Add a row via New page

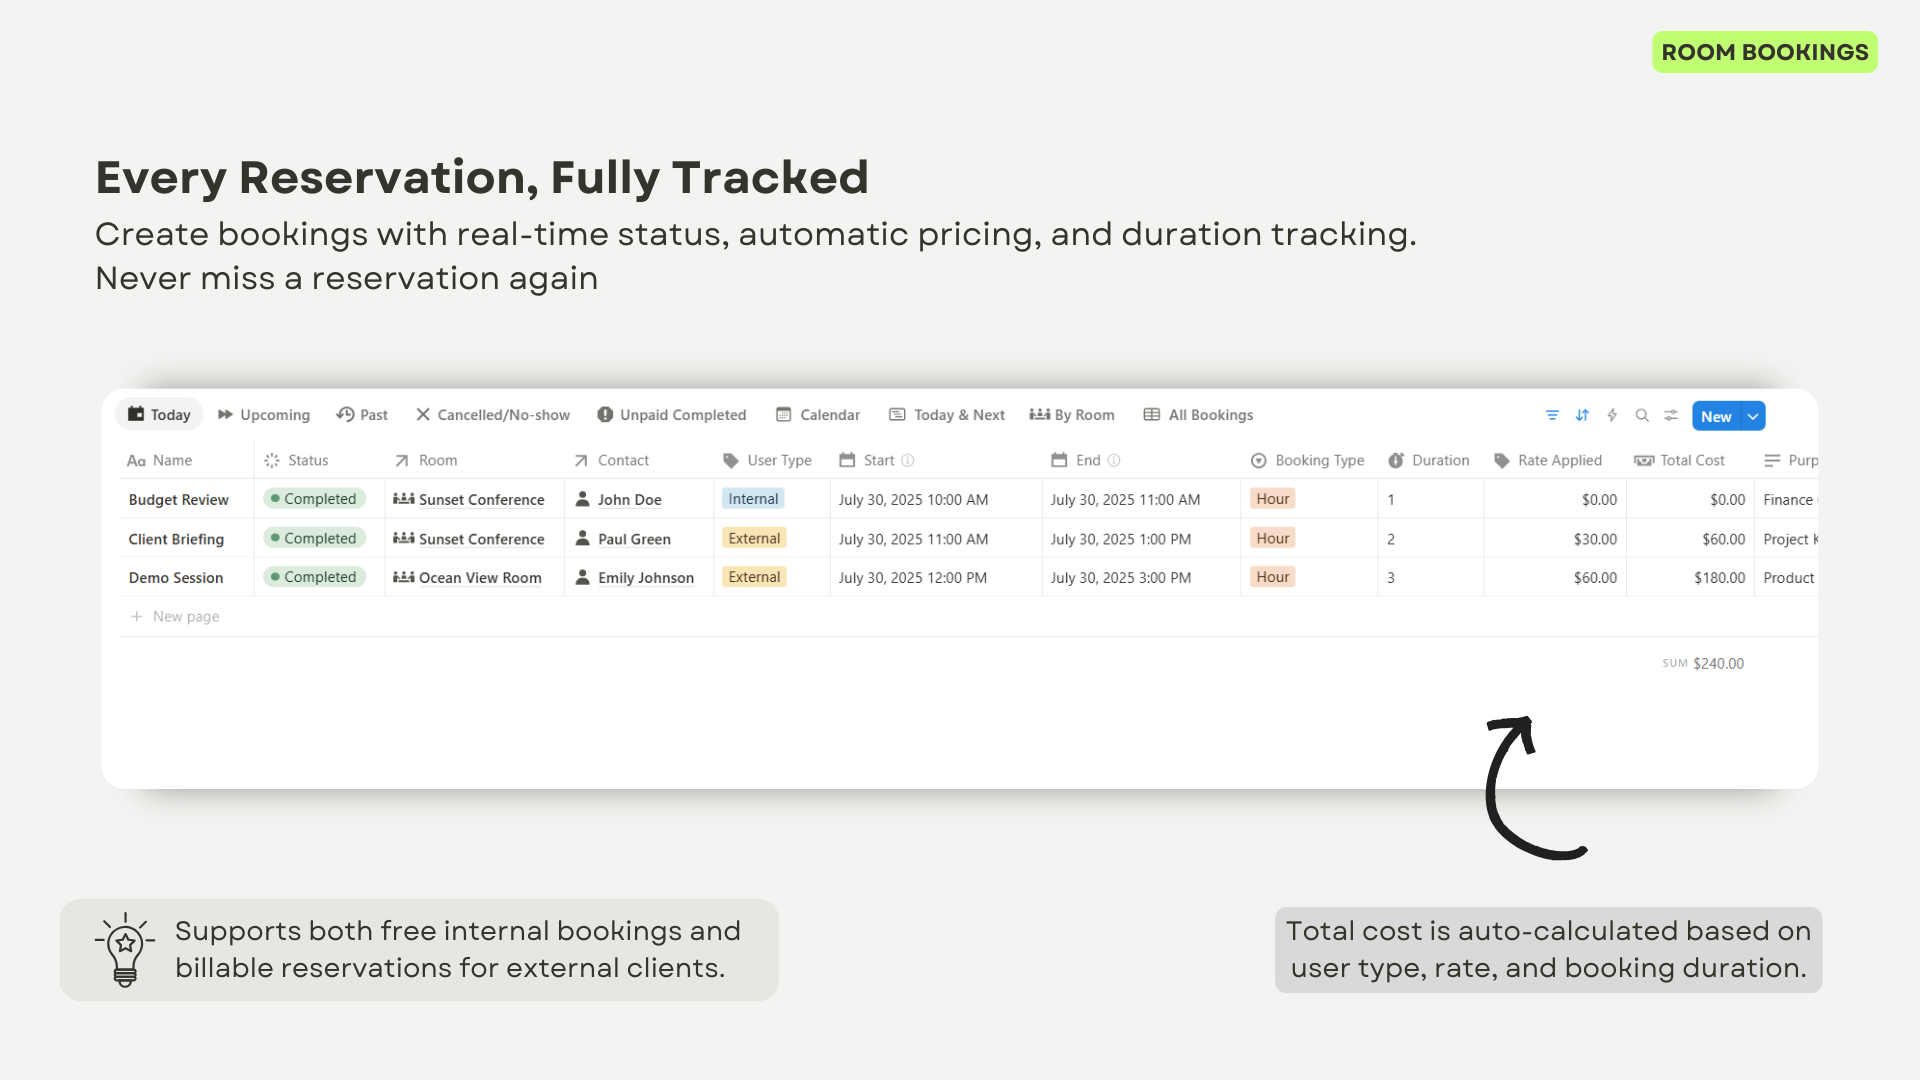coord(175,616)
